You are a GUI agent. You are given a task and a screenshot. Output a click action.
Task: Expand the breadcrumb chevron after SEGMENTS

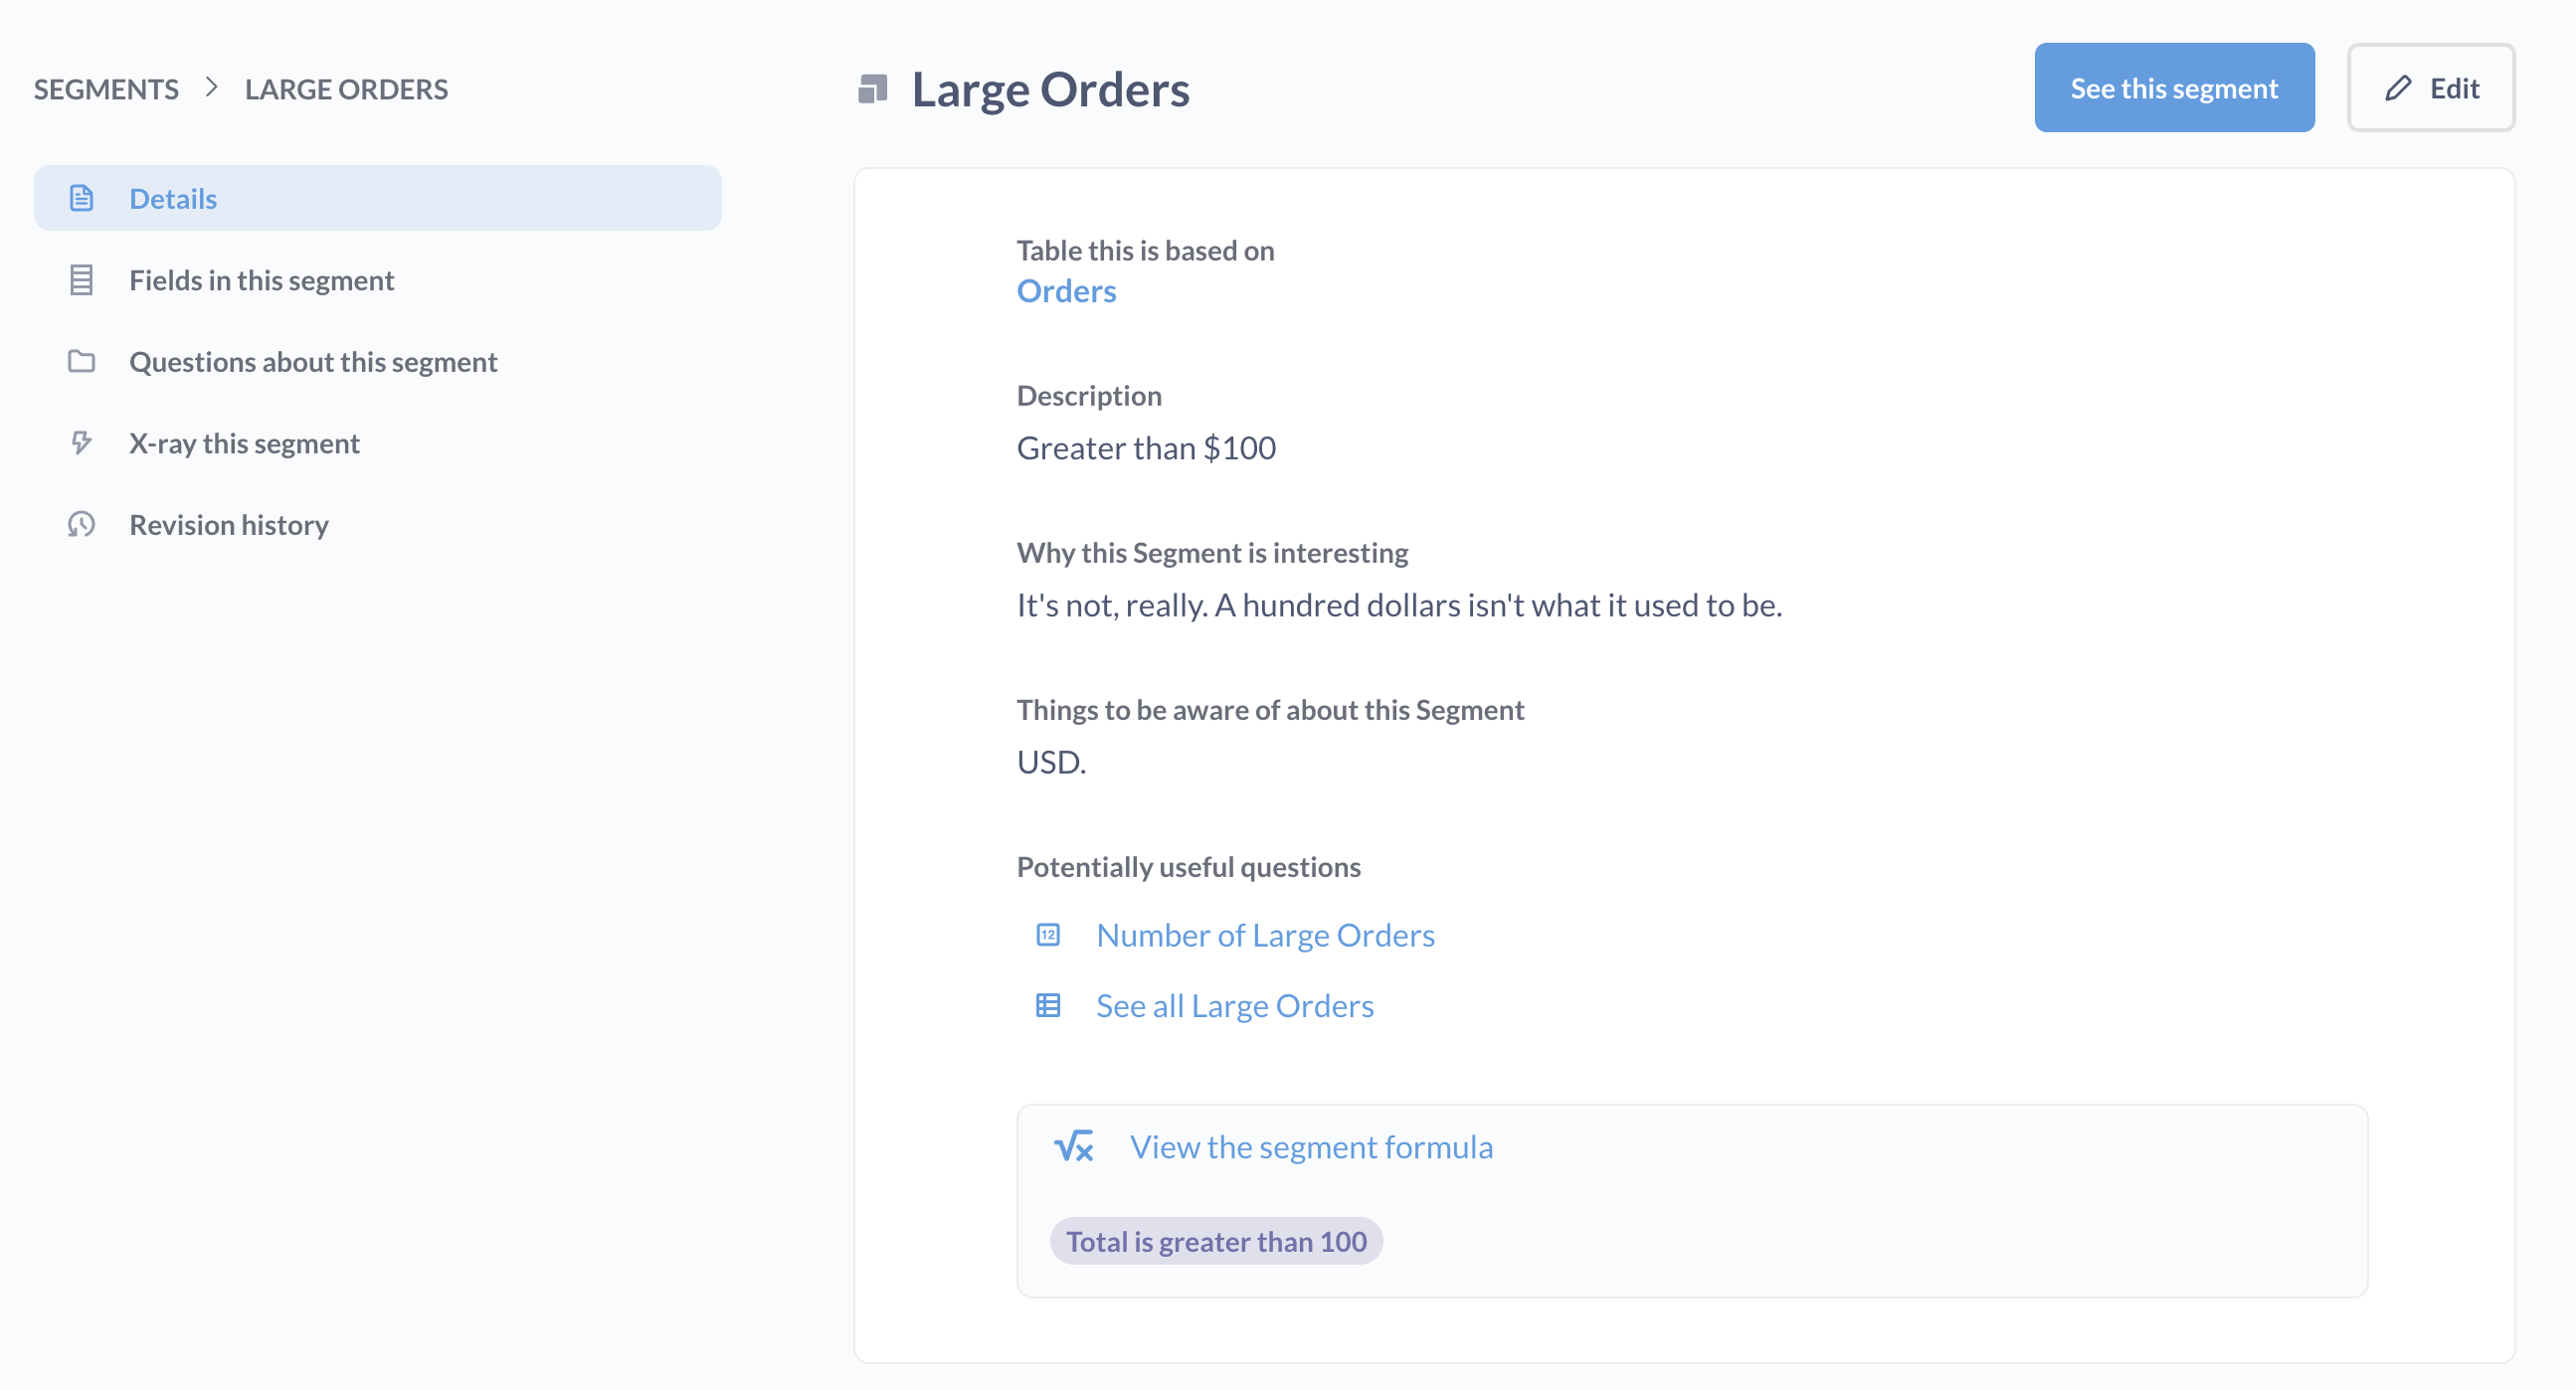pos(212,88)
